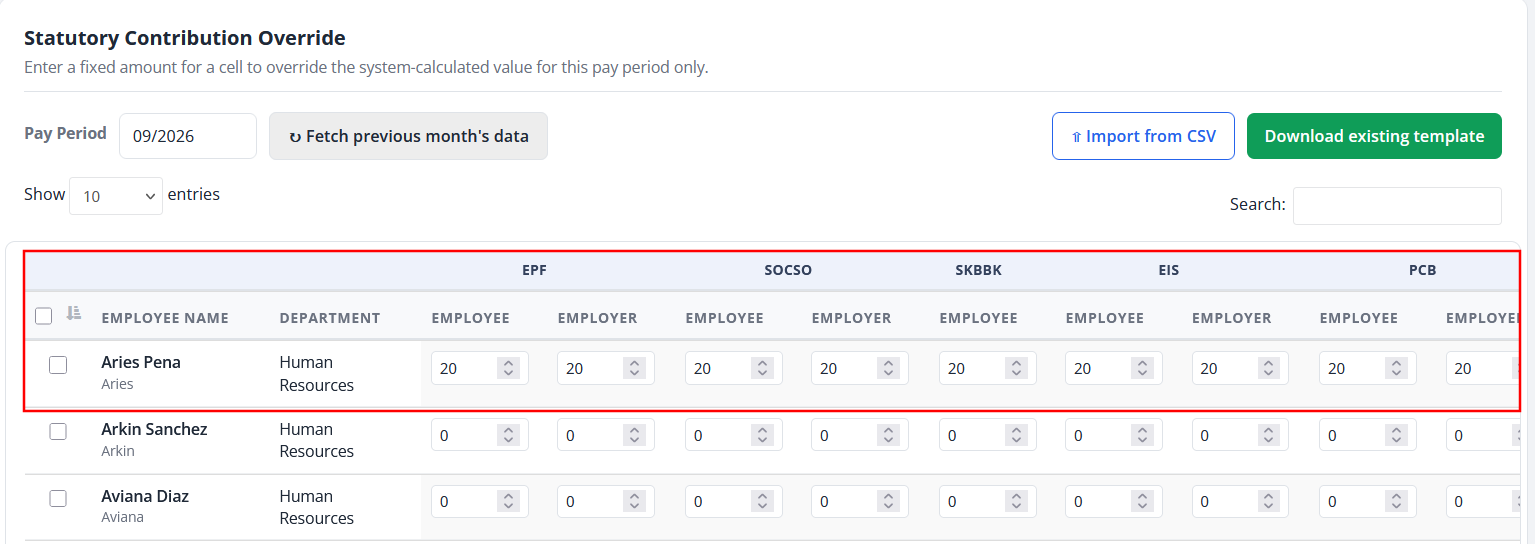The image size is (1535, 544).
Task: Click stepper arrows on Aviana Diaz EIS employee
Action: pyautogui.click(x=1142, y=502)
